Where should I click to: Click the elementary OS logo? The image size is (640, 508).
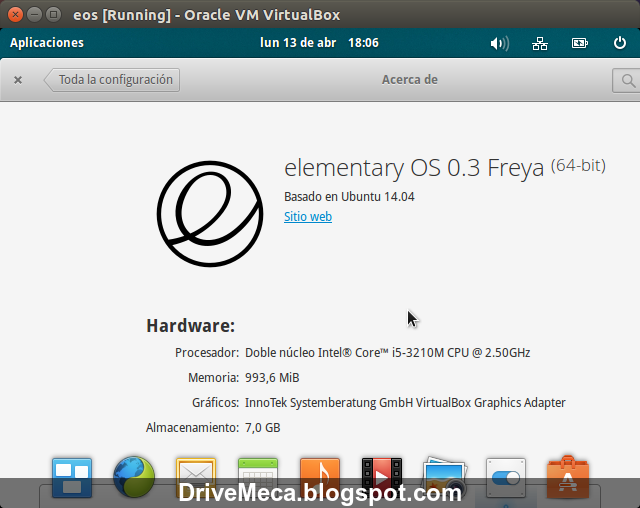(x=210, y=214)
